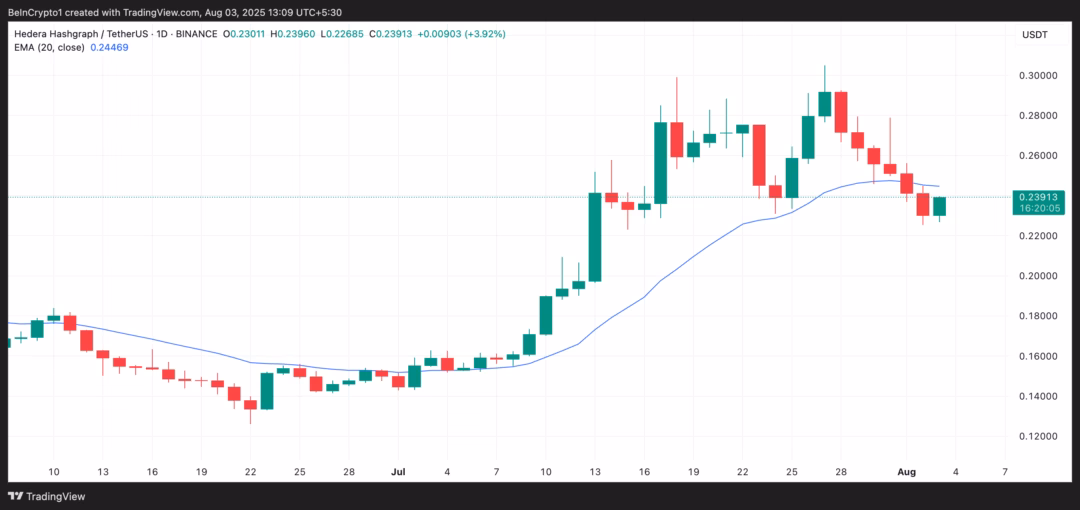This screenshot has width=1080, height=510.
Task: Click the +3.92% change value in header
Action: (483, 33)
